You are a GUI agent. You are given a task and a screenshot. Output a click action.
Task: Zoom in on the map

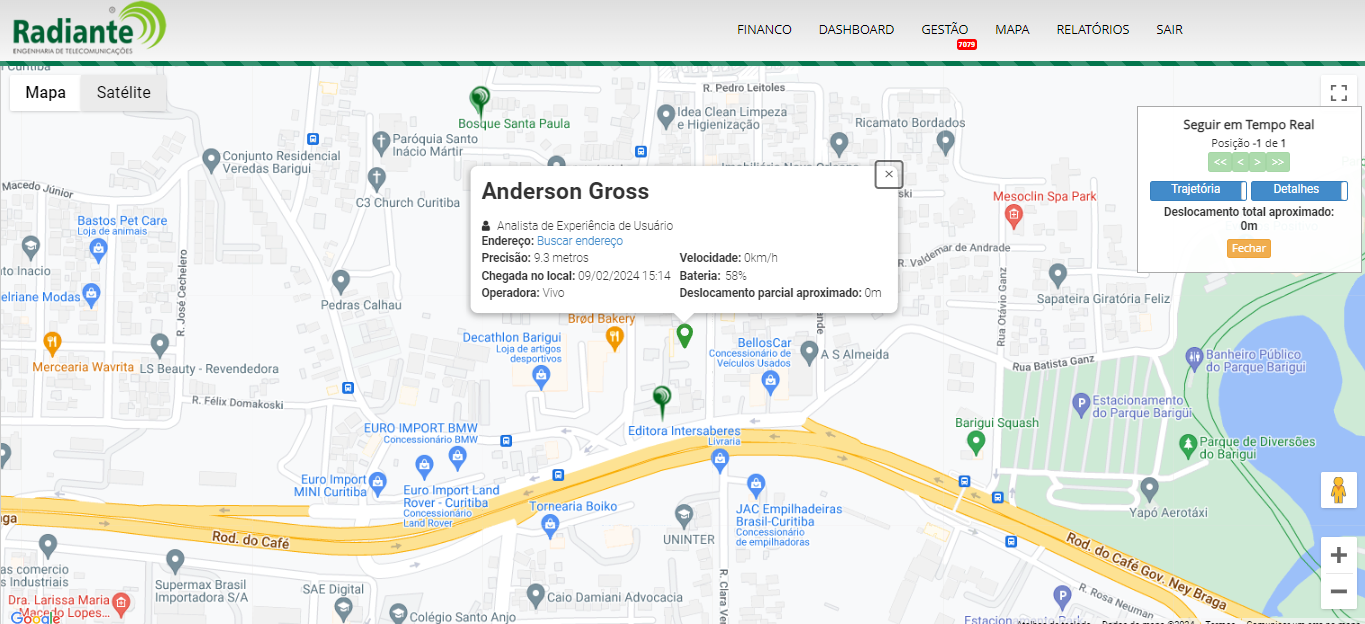click(x=1338, y=555)
